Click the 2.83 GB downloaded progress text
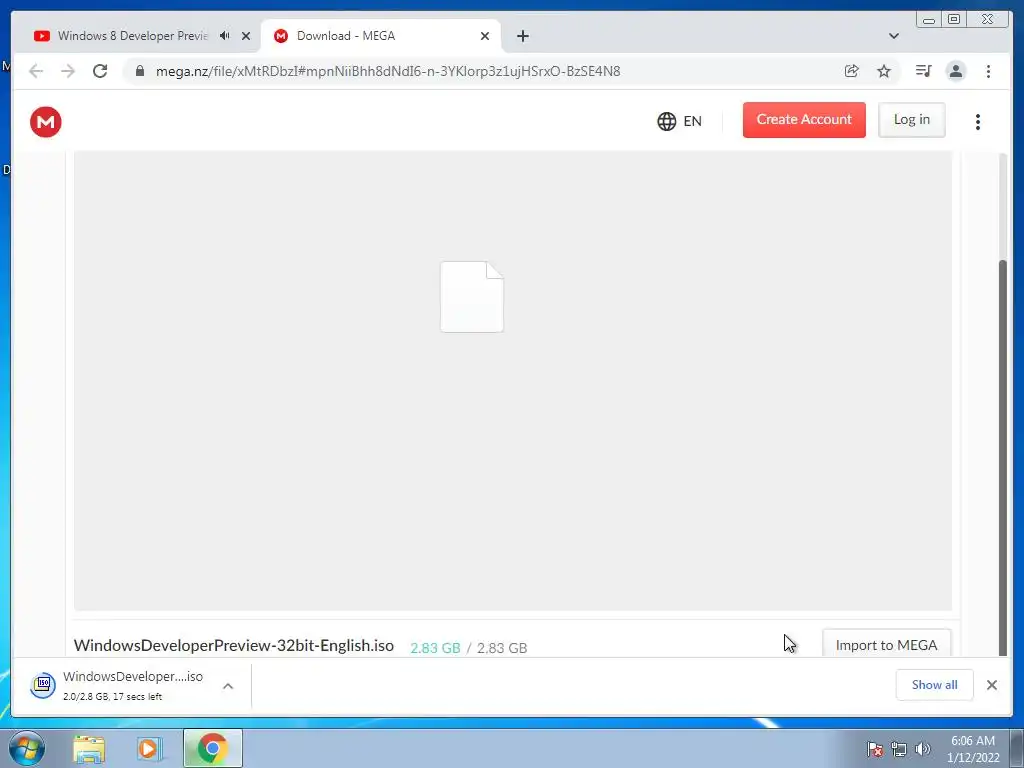This screenshot has height=768, width=1024. pyautogui.click(x=435, y=648)
